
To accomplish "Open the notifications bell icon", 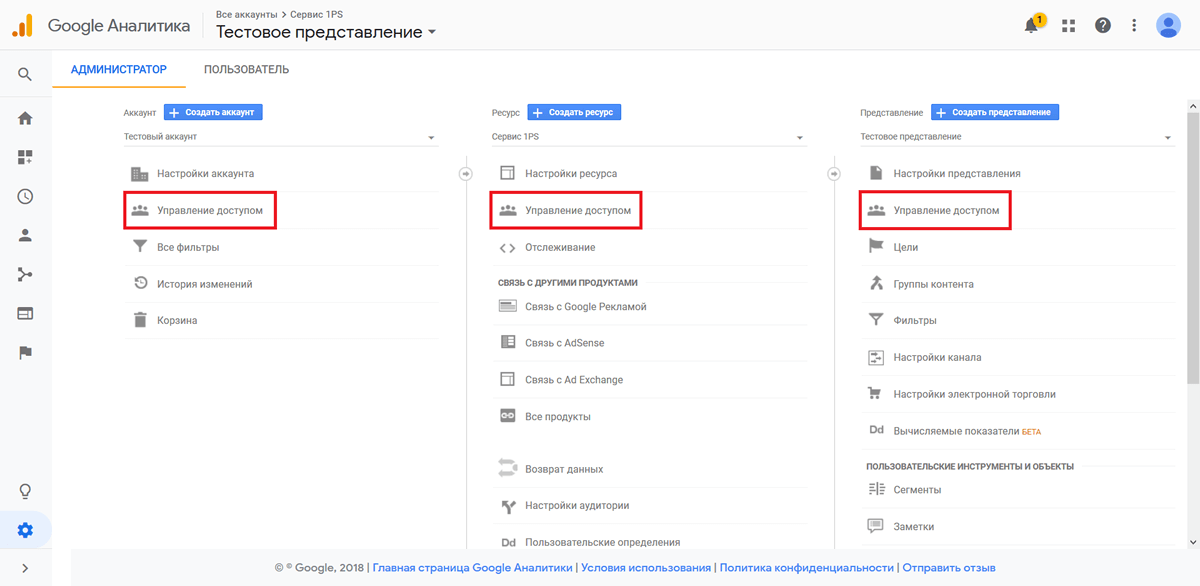I will point(1032,25).
